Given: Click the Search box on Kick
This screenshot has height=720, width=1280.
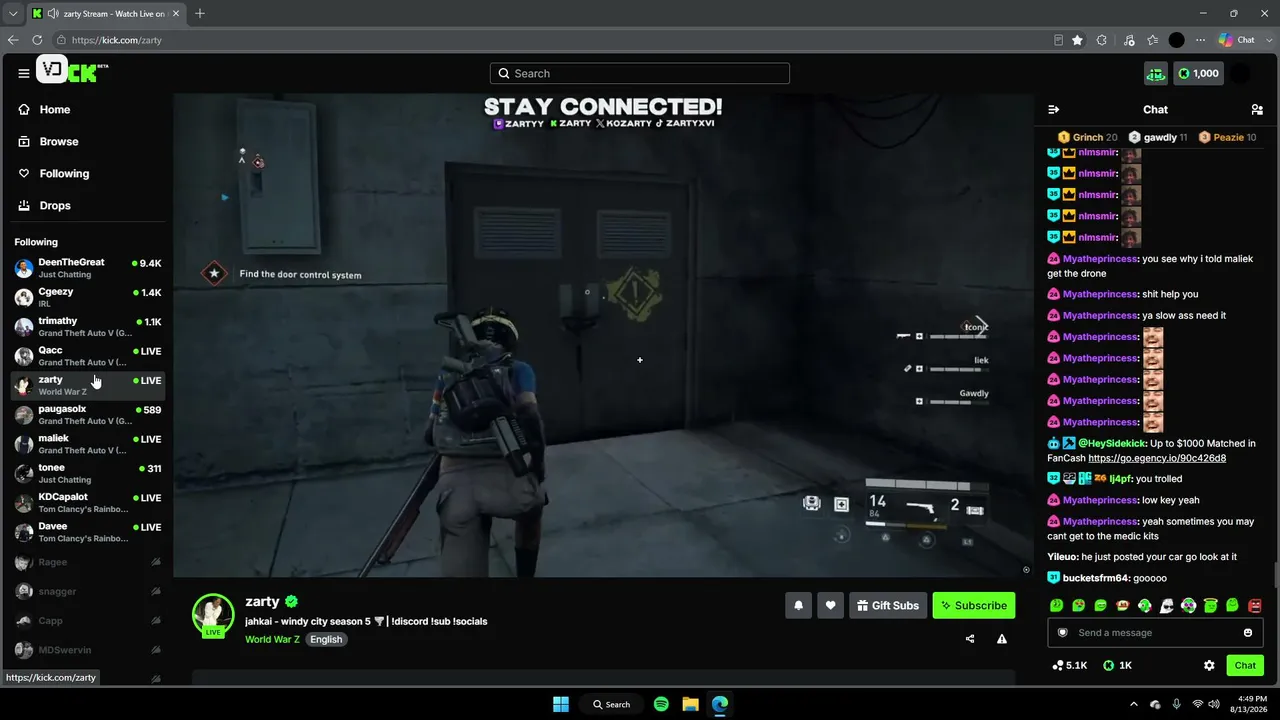Looking at the screenshot, I should pos(640,73).
